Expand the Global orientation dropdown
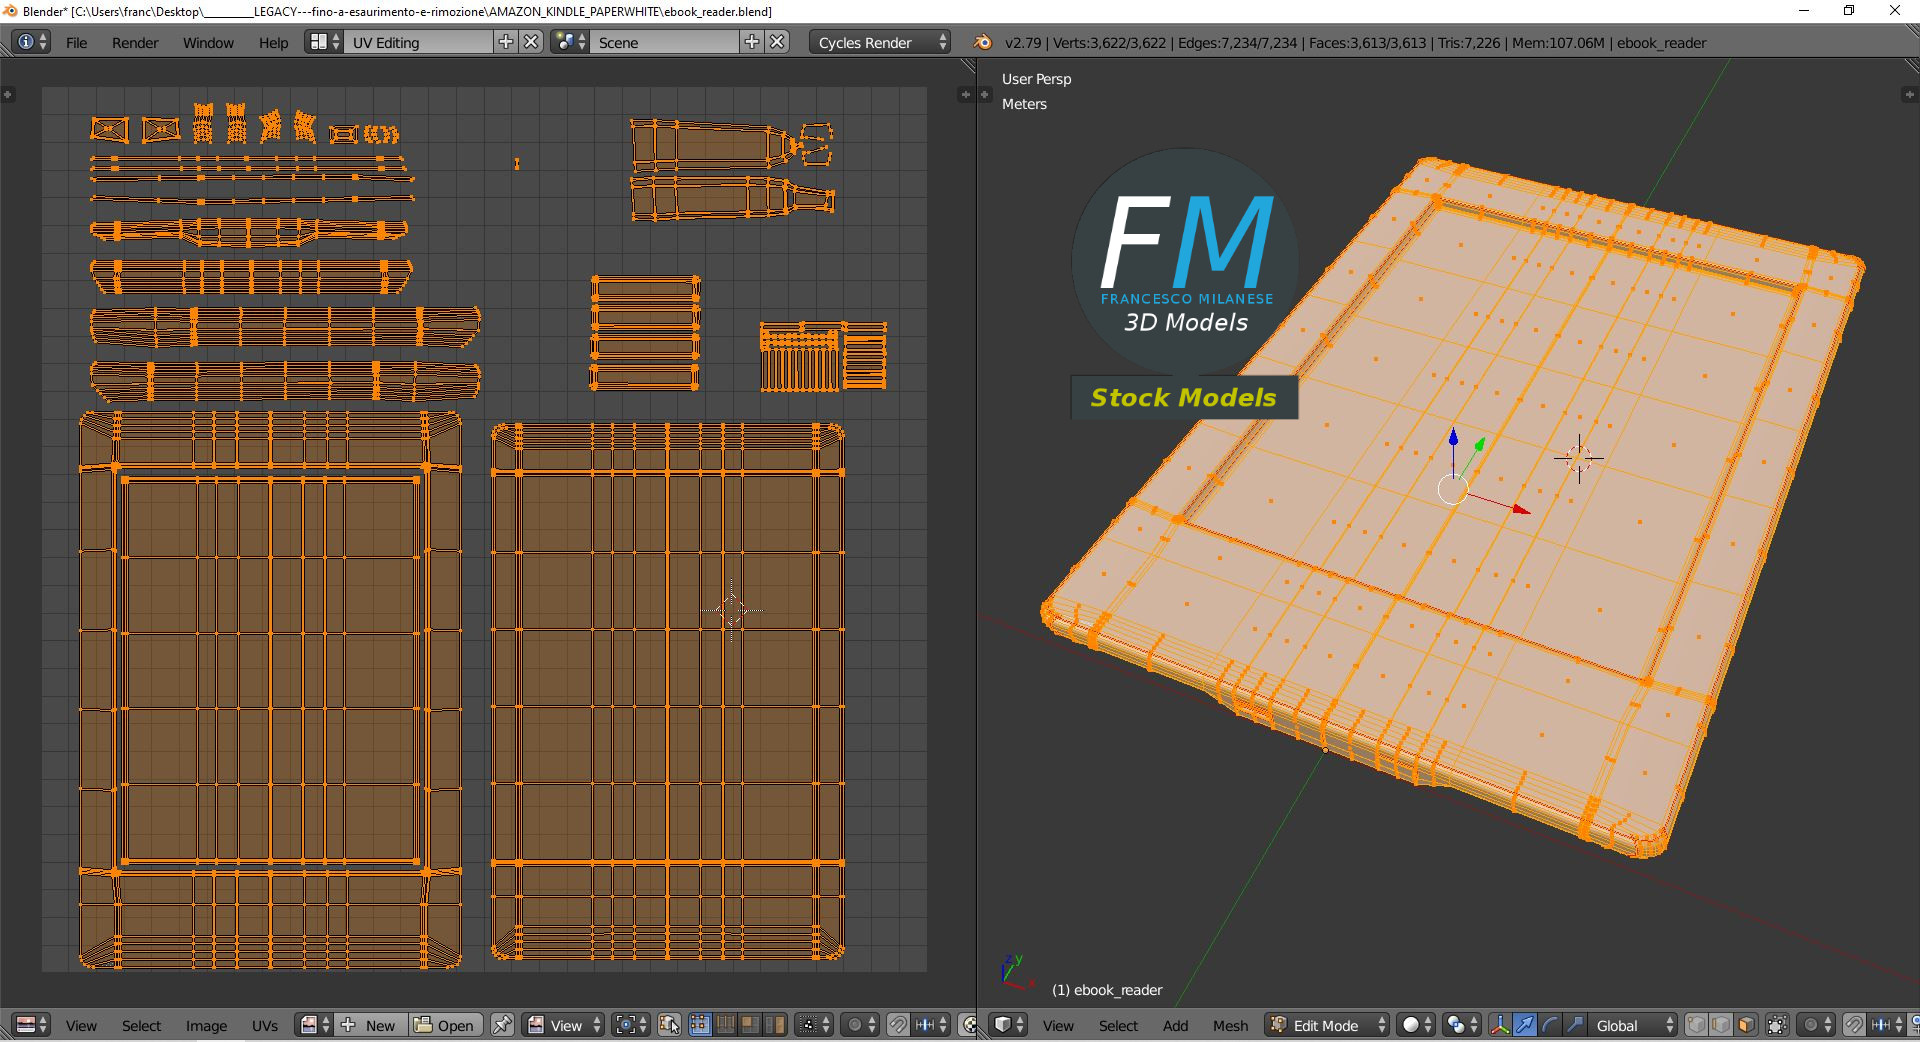The image size is (1920, 1042). coord(1632,1025)
